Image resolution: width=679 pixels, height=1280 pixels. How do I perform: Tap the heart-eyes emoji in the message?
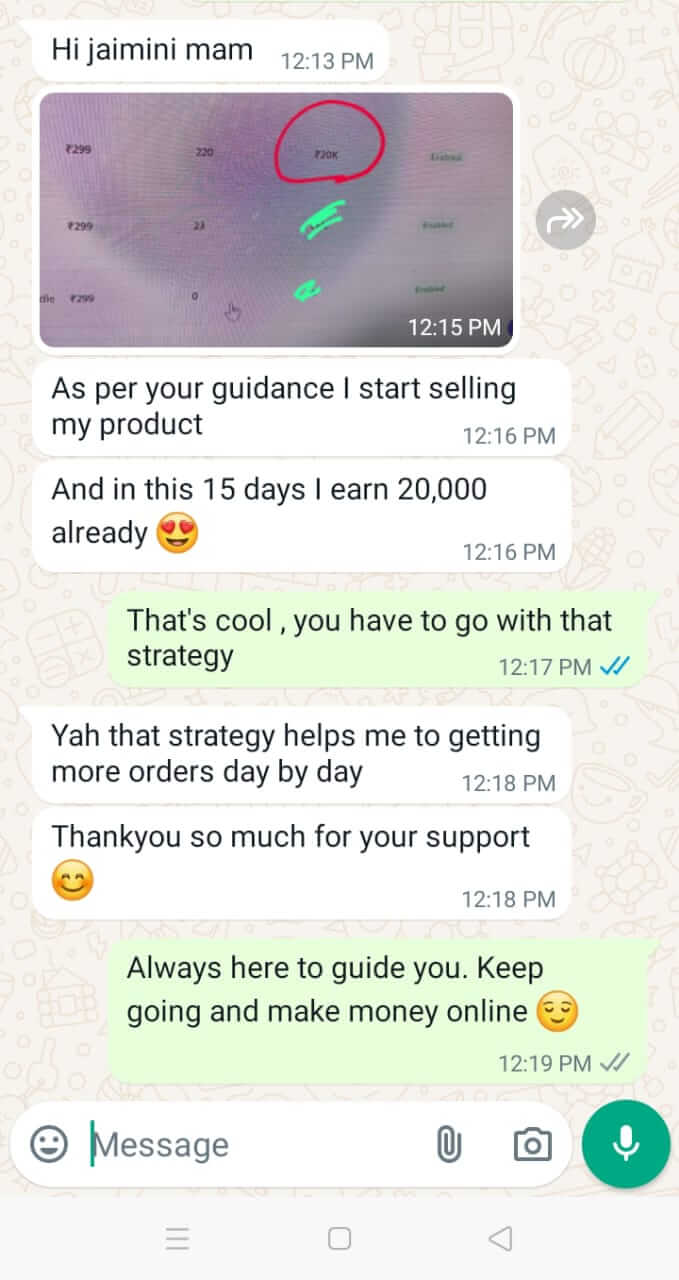click(178, 533)
